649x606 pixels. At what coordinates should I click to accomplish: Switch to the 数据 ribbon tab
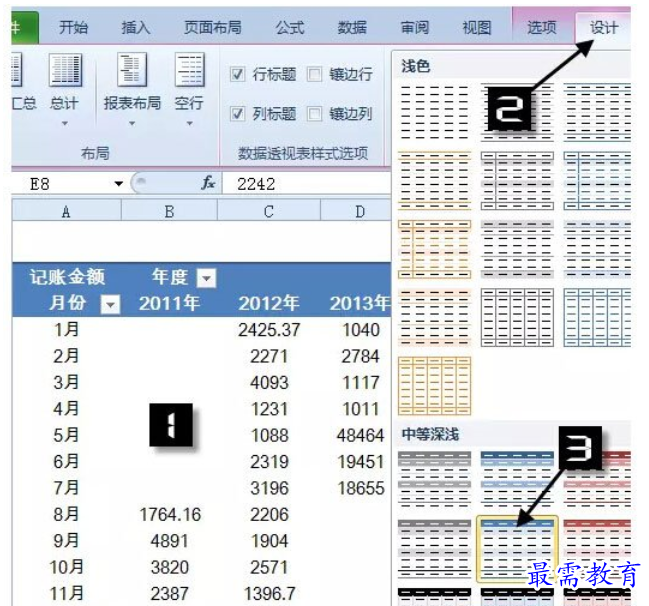pyautogui.click(x=352, y=28)
